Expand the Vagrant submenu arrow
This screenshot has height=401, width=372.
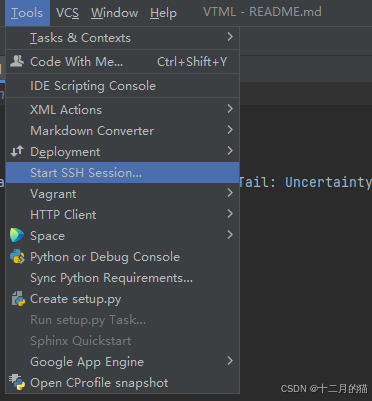coord(230,193)
